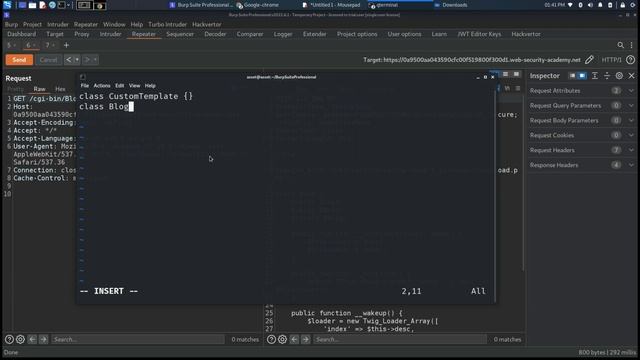This screenshot has width=640, height=360.
Task: Select the Pretty request view tab
Action: tap(16, 89)
